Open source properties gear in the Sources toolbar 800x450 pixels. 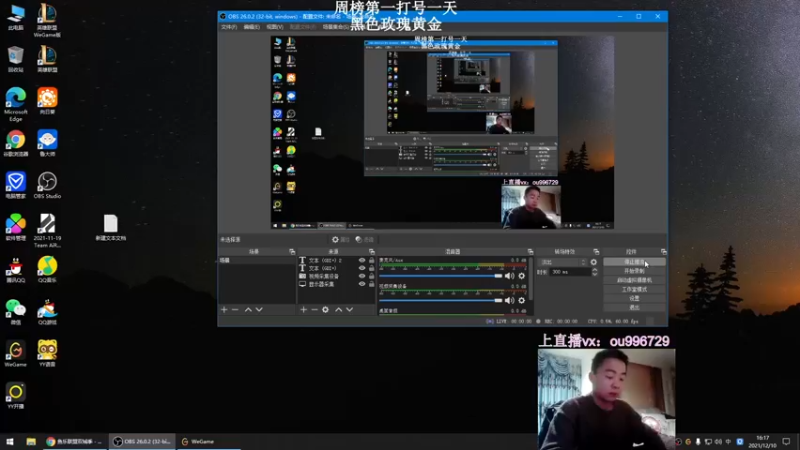pyautogui.click(x=326, y=310)
